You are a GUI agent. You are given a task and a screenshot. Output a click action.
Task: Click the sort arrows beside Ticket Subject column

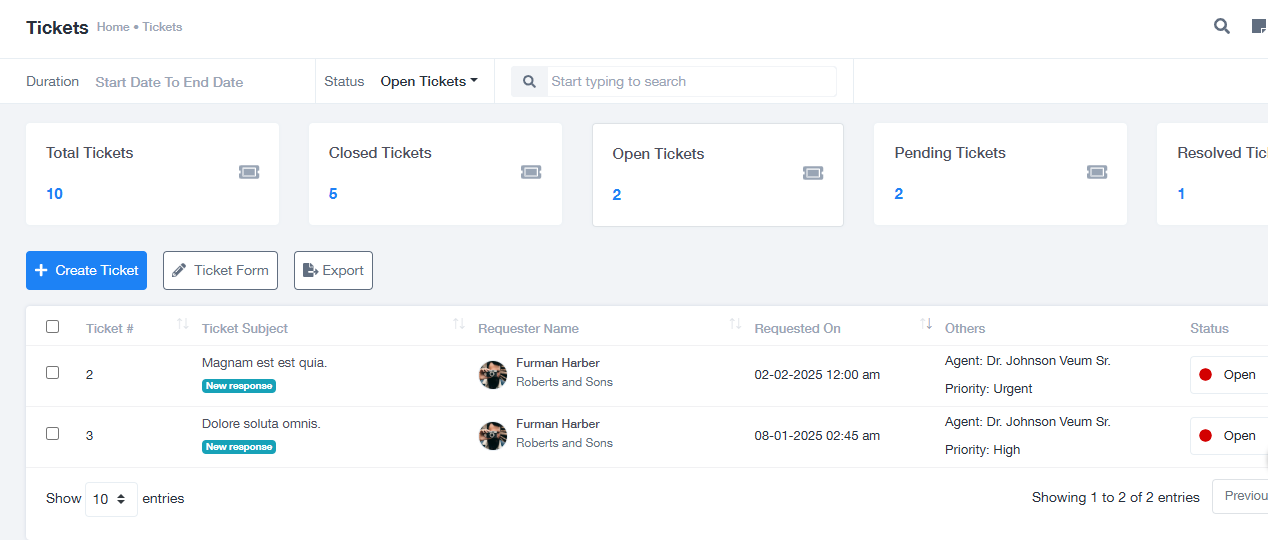[458, 324]
